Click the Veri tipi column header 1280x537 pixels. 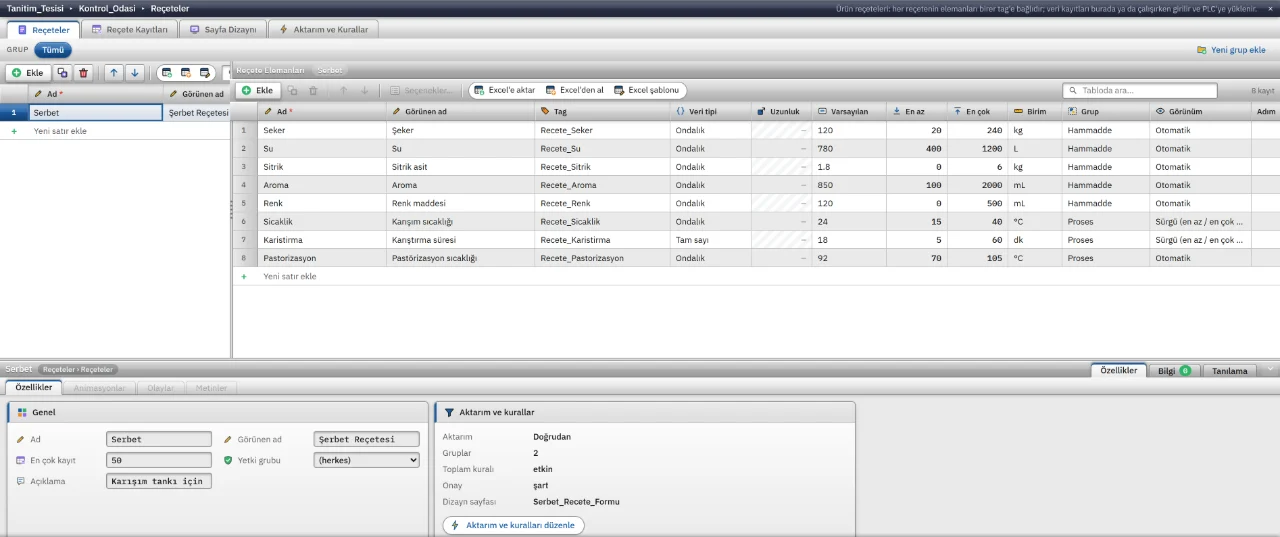710,111
